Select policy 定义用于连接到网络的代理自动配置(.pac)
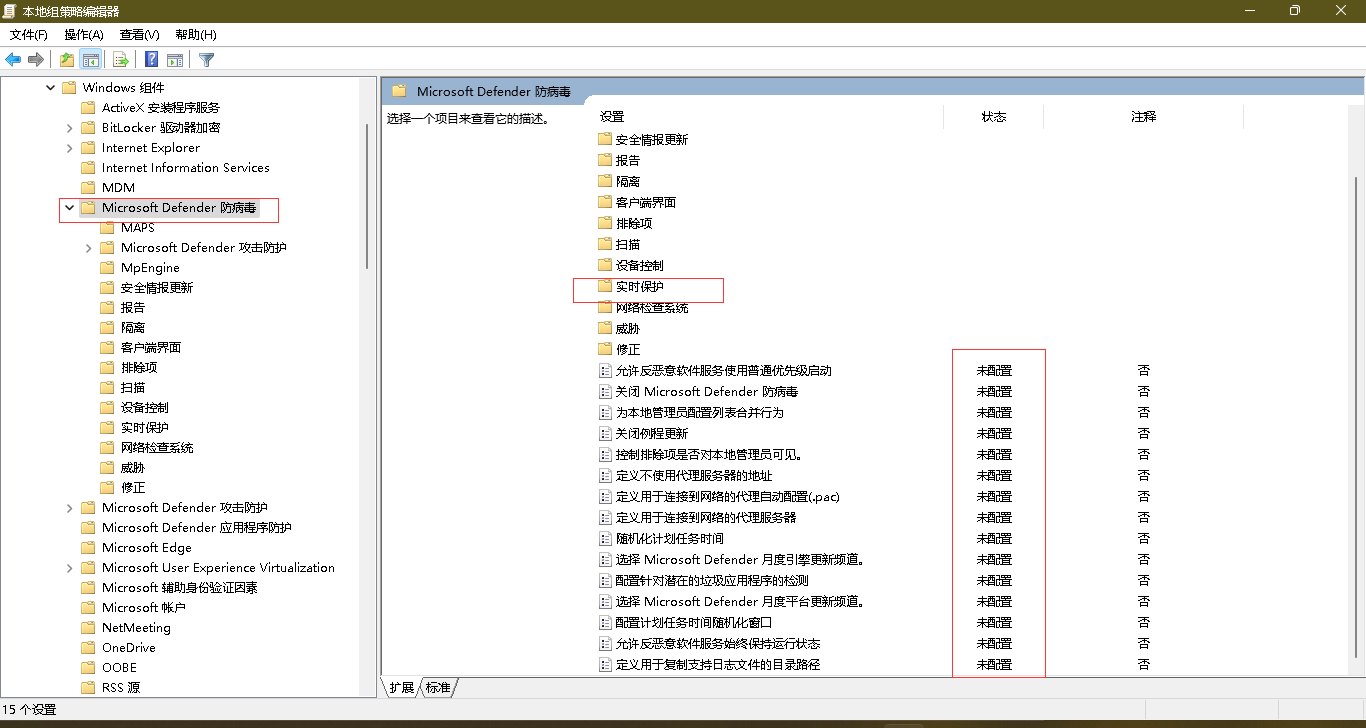The image size is (1366, 728). click(x=728, y=496)
